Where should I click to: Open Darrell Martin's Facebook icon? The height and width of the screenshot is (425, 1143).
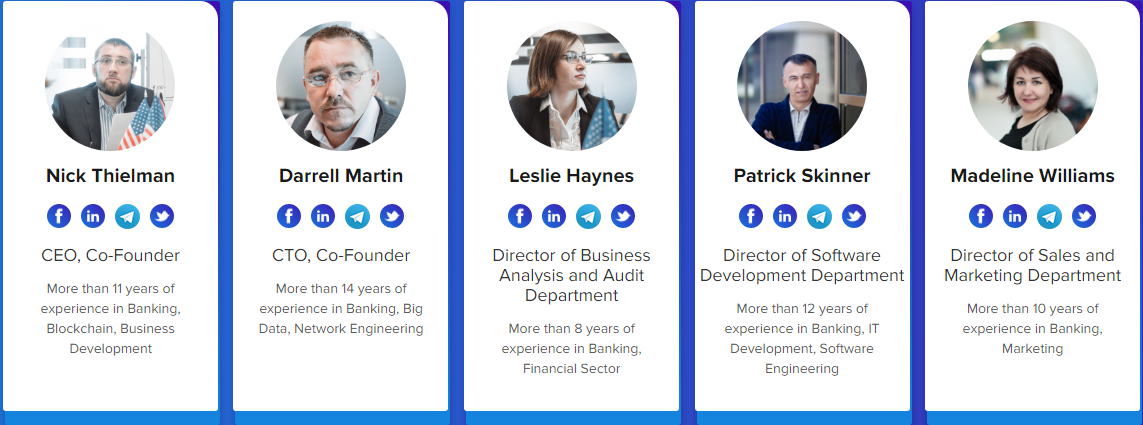coord(289,216)
